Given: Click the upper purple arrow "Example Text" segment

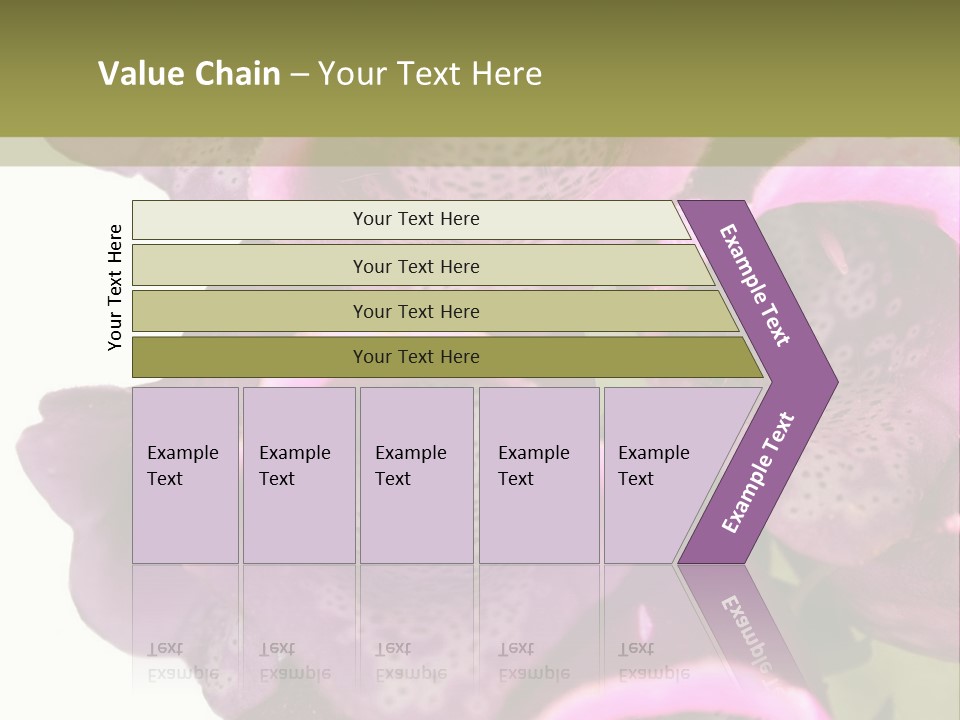Looking at the screenshot, I should pyautogui.click(x=757, y=285).
